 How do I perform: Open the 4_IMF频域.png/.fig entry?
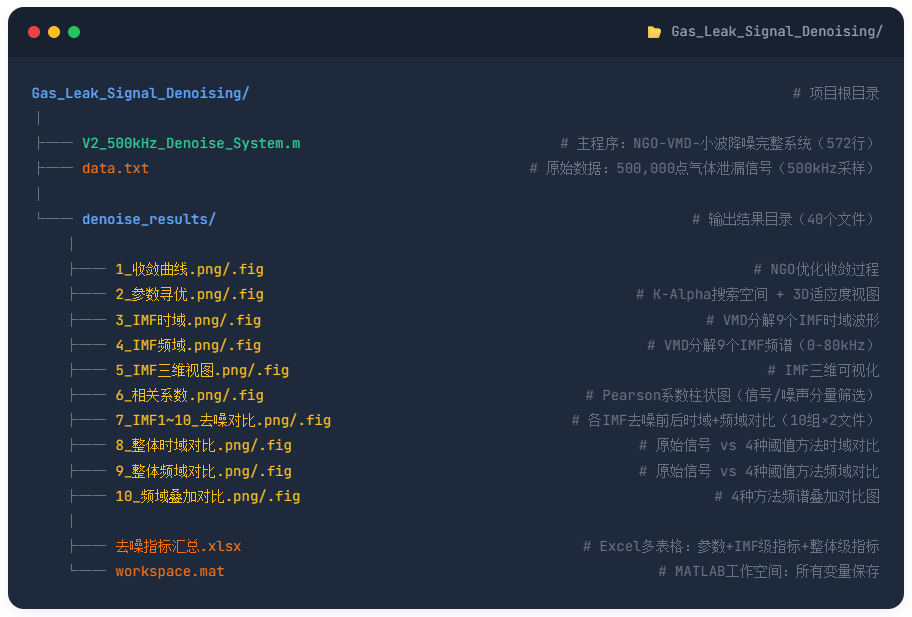pyautogui.click(x=188, y=345)
